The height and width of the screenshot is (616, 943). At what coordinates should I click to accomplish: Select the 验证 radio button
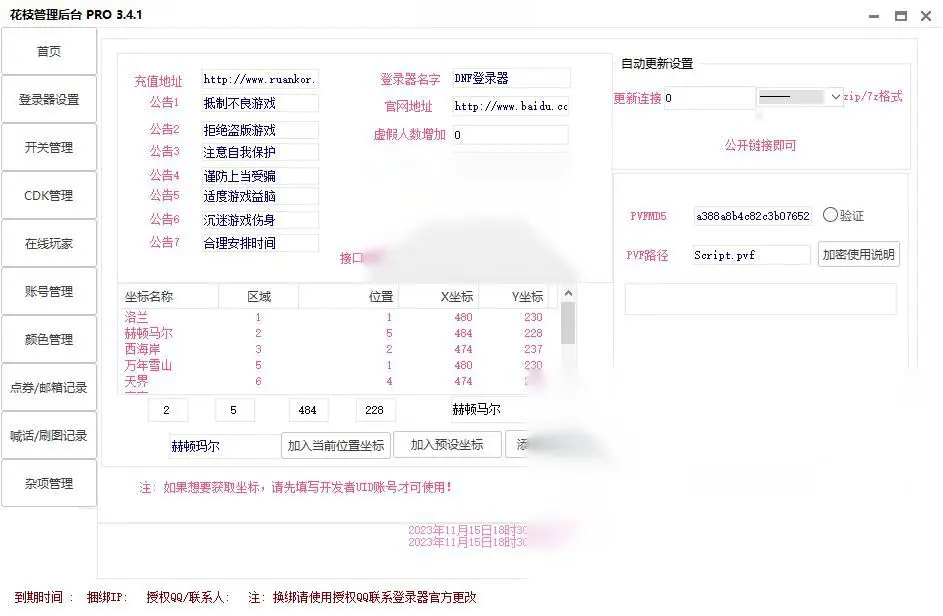[830, 215]
